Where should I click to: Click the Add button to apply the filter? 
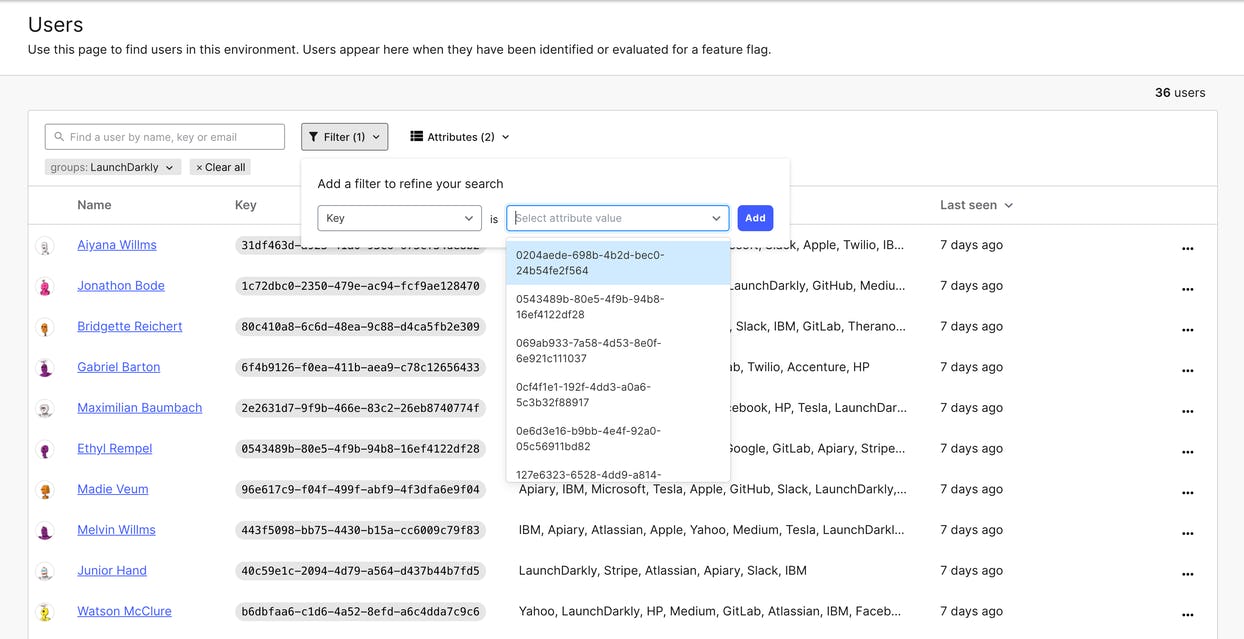coord(755,217)
